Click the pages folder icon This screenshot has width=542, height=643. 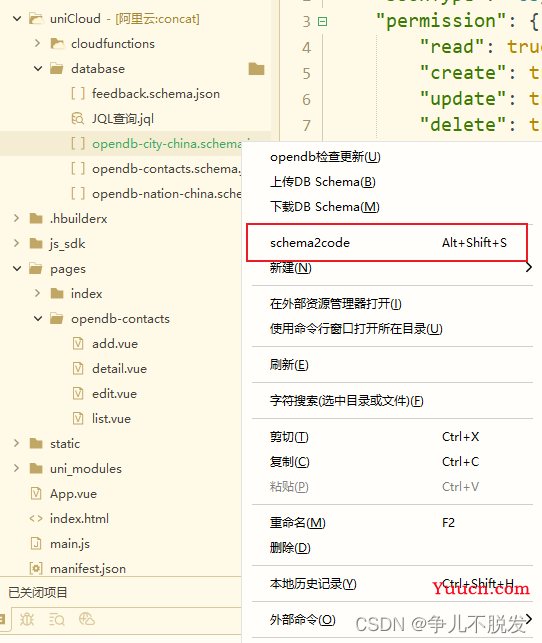pos(36,269)
